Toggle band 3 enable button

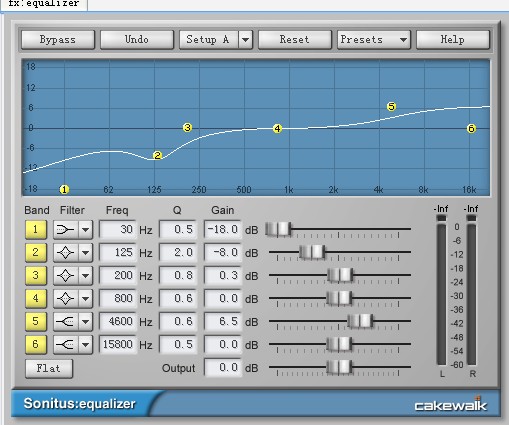click(x=36, y=275)
